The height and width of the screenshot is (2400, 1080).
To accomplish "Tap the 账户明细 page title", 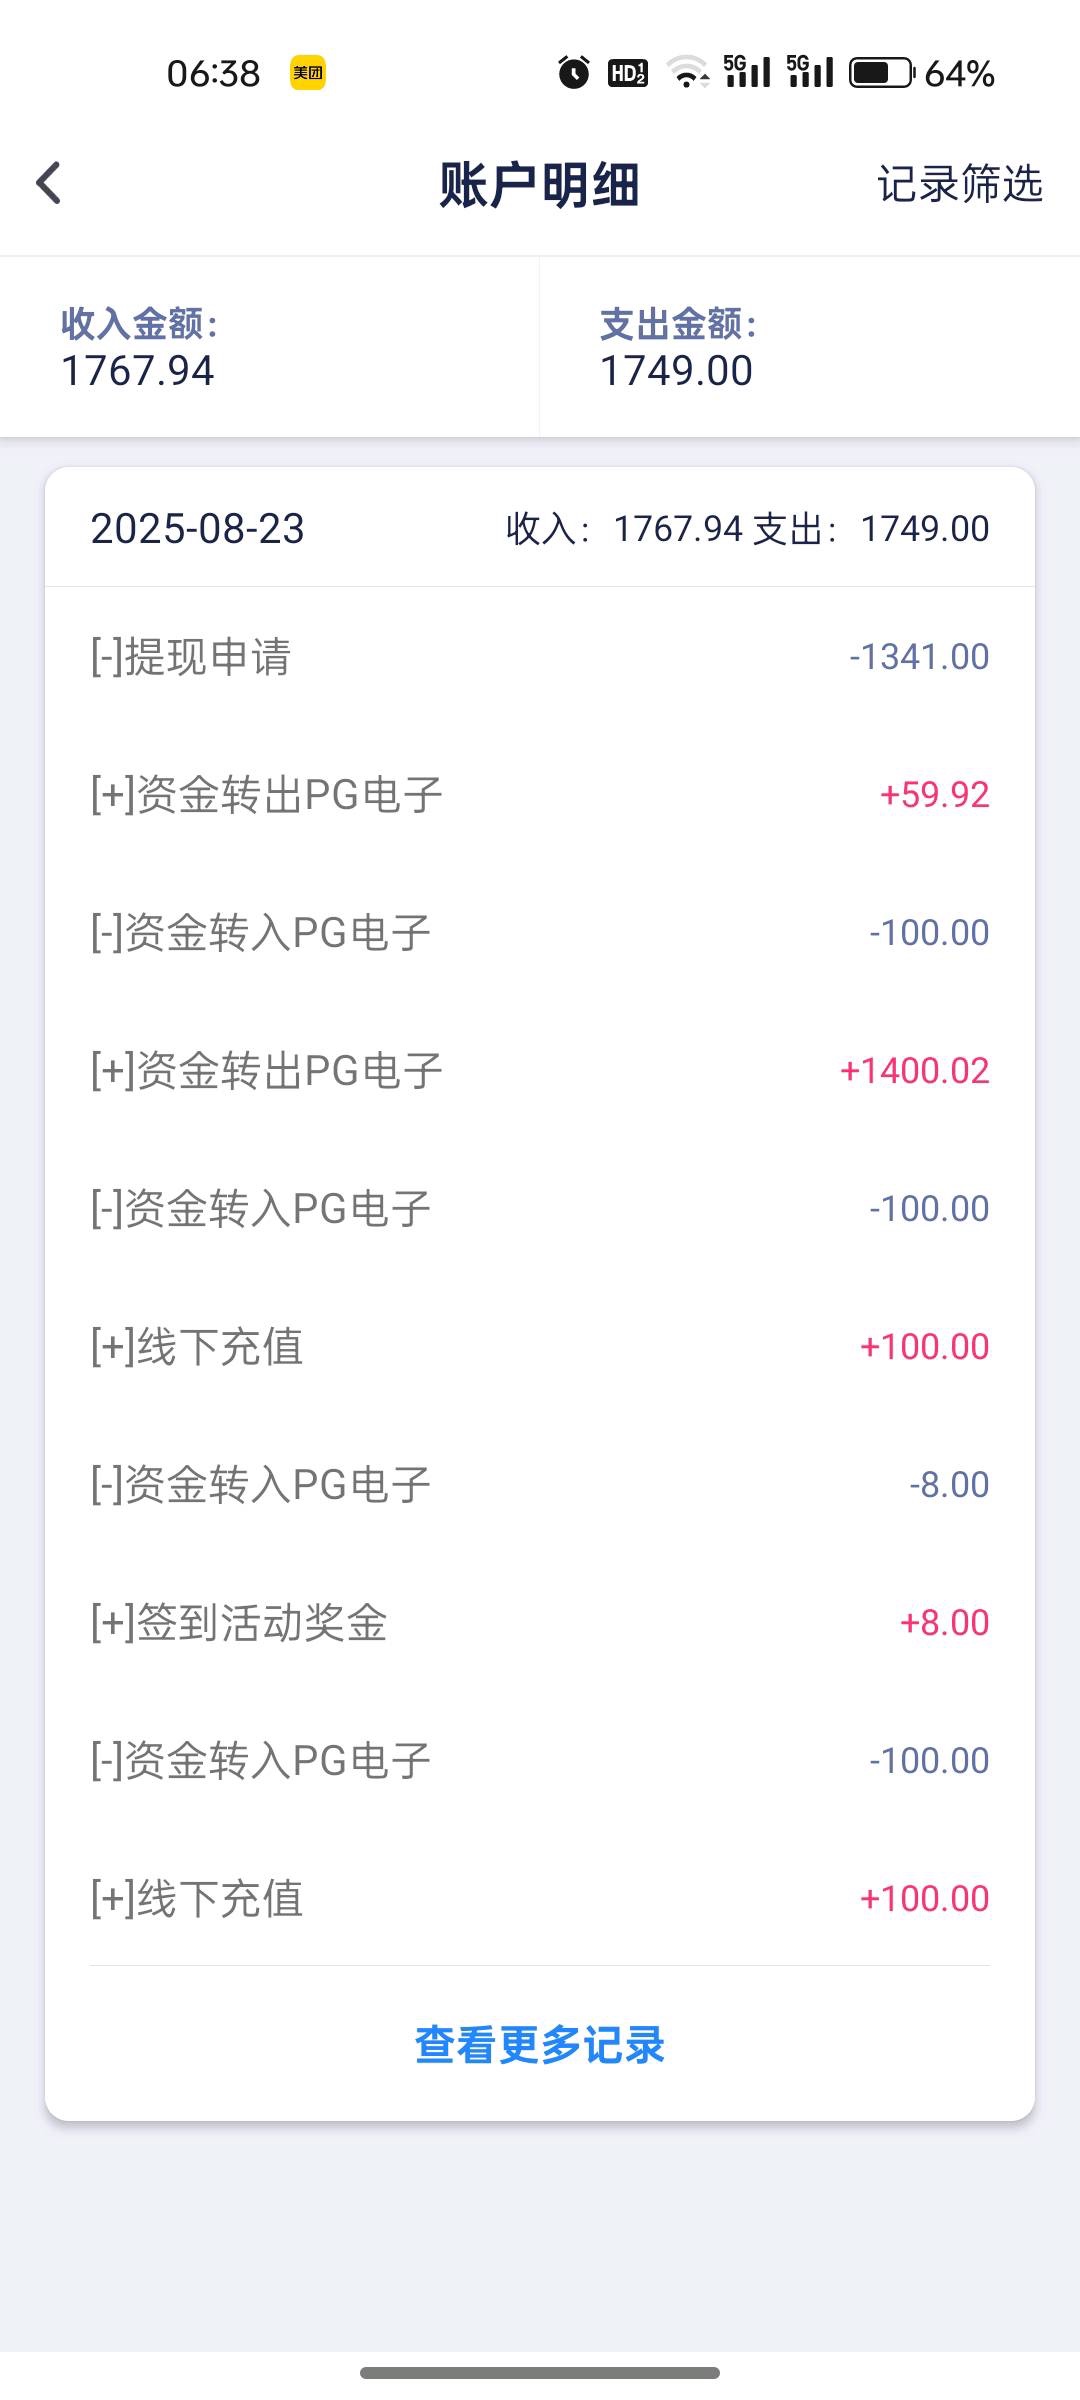I will point(539,186).
